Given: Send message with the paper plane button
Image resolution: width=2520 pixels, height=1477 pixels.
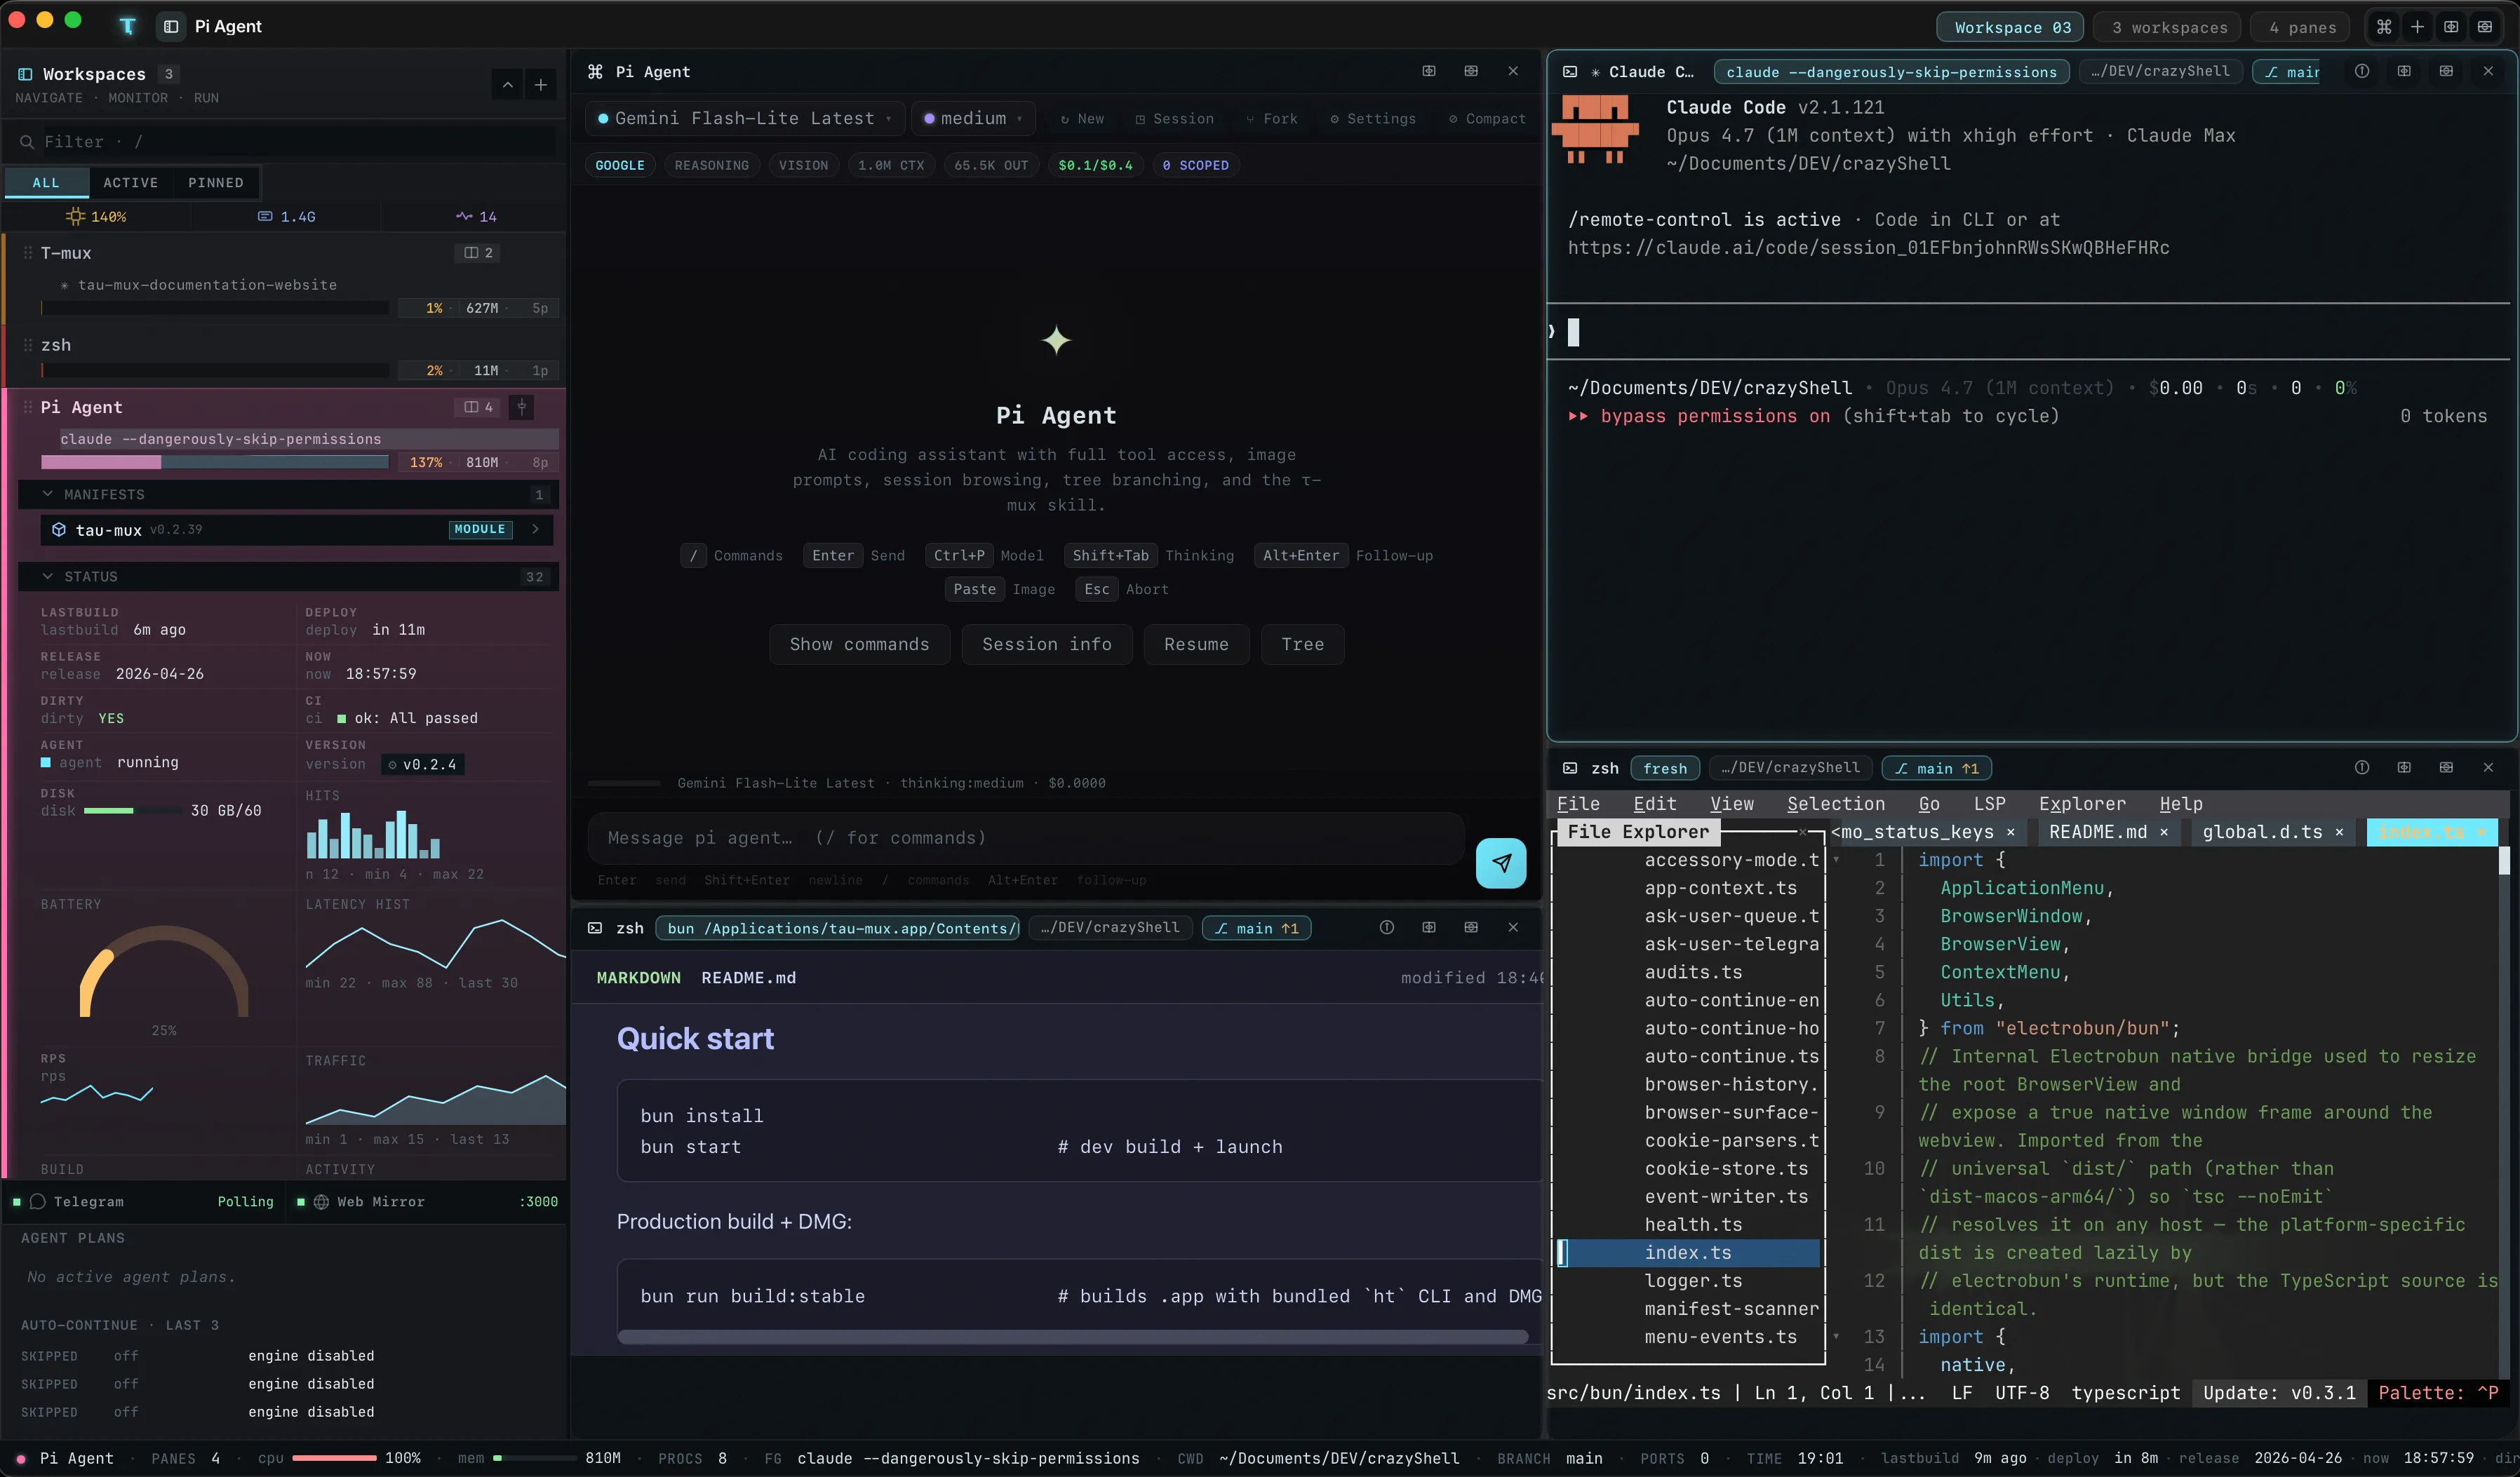Looking at the screenshot, I should tap(1501, 863).
